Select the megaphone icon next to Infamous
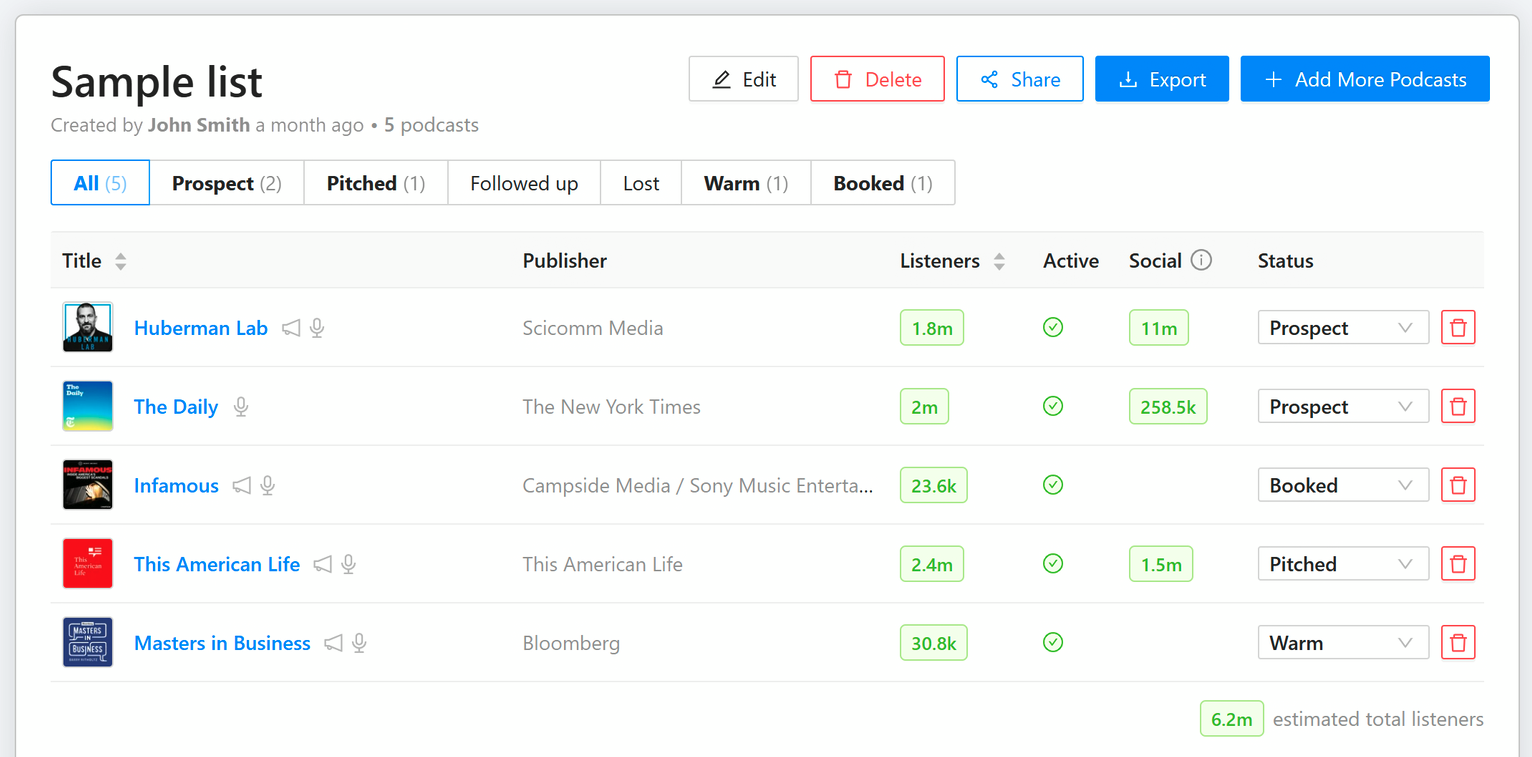Screen dimensions: 1532x757 pos(242,485)
